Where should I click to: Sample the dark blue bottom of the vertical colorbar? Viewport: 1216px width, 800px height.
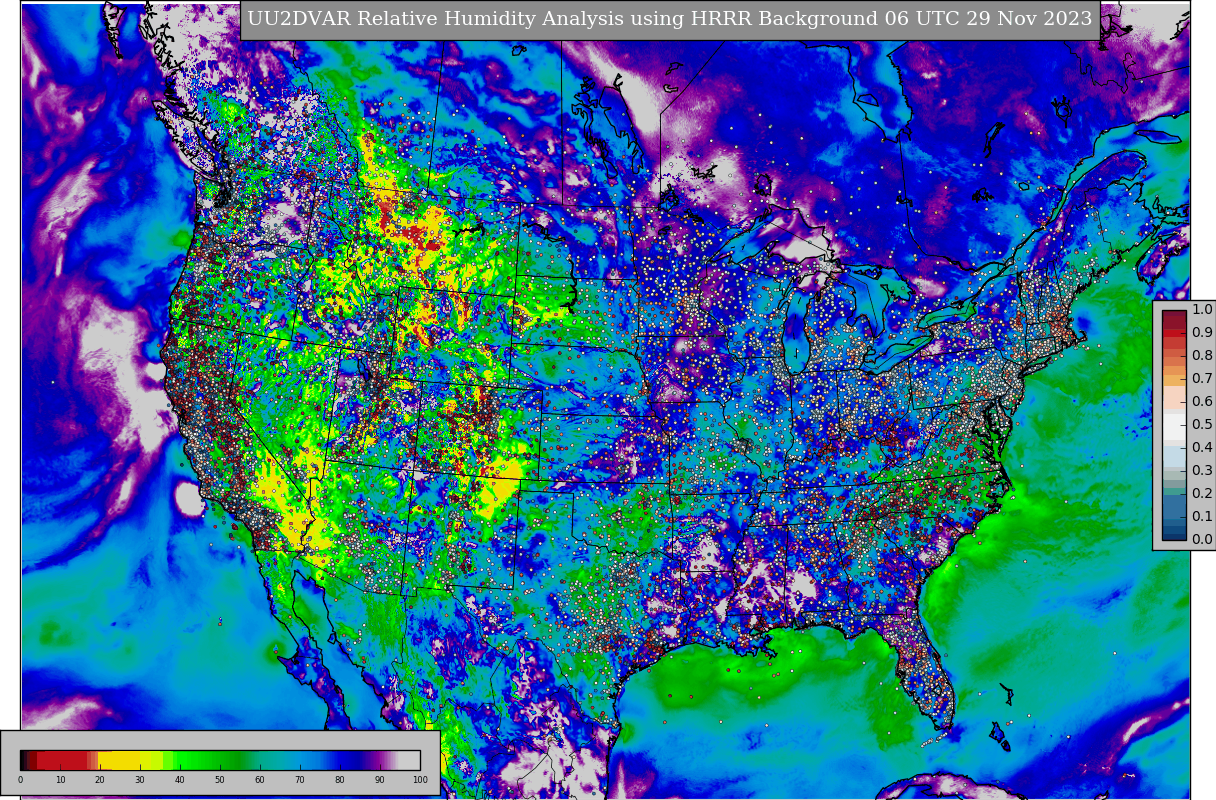tap(1174, 532)
